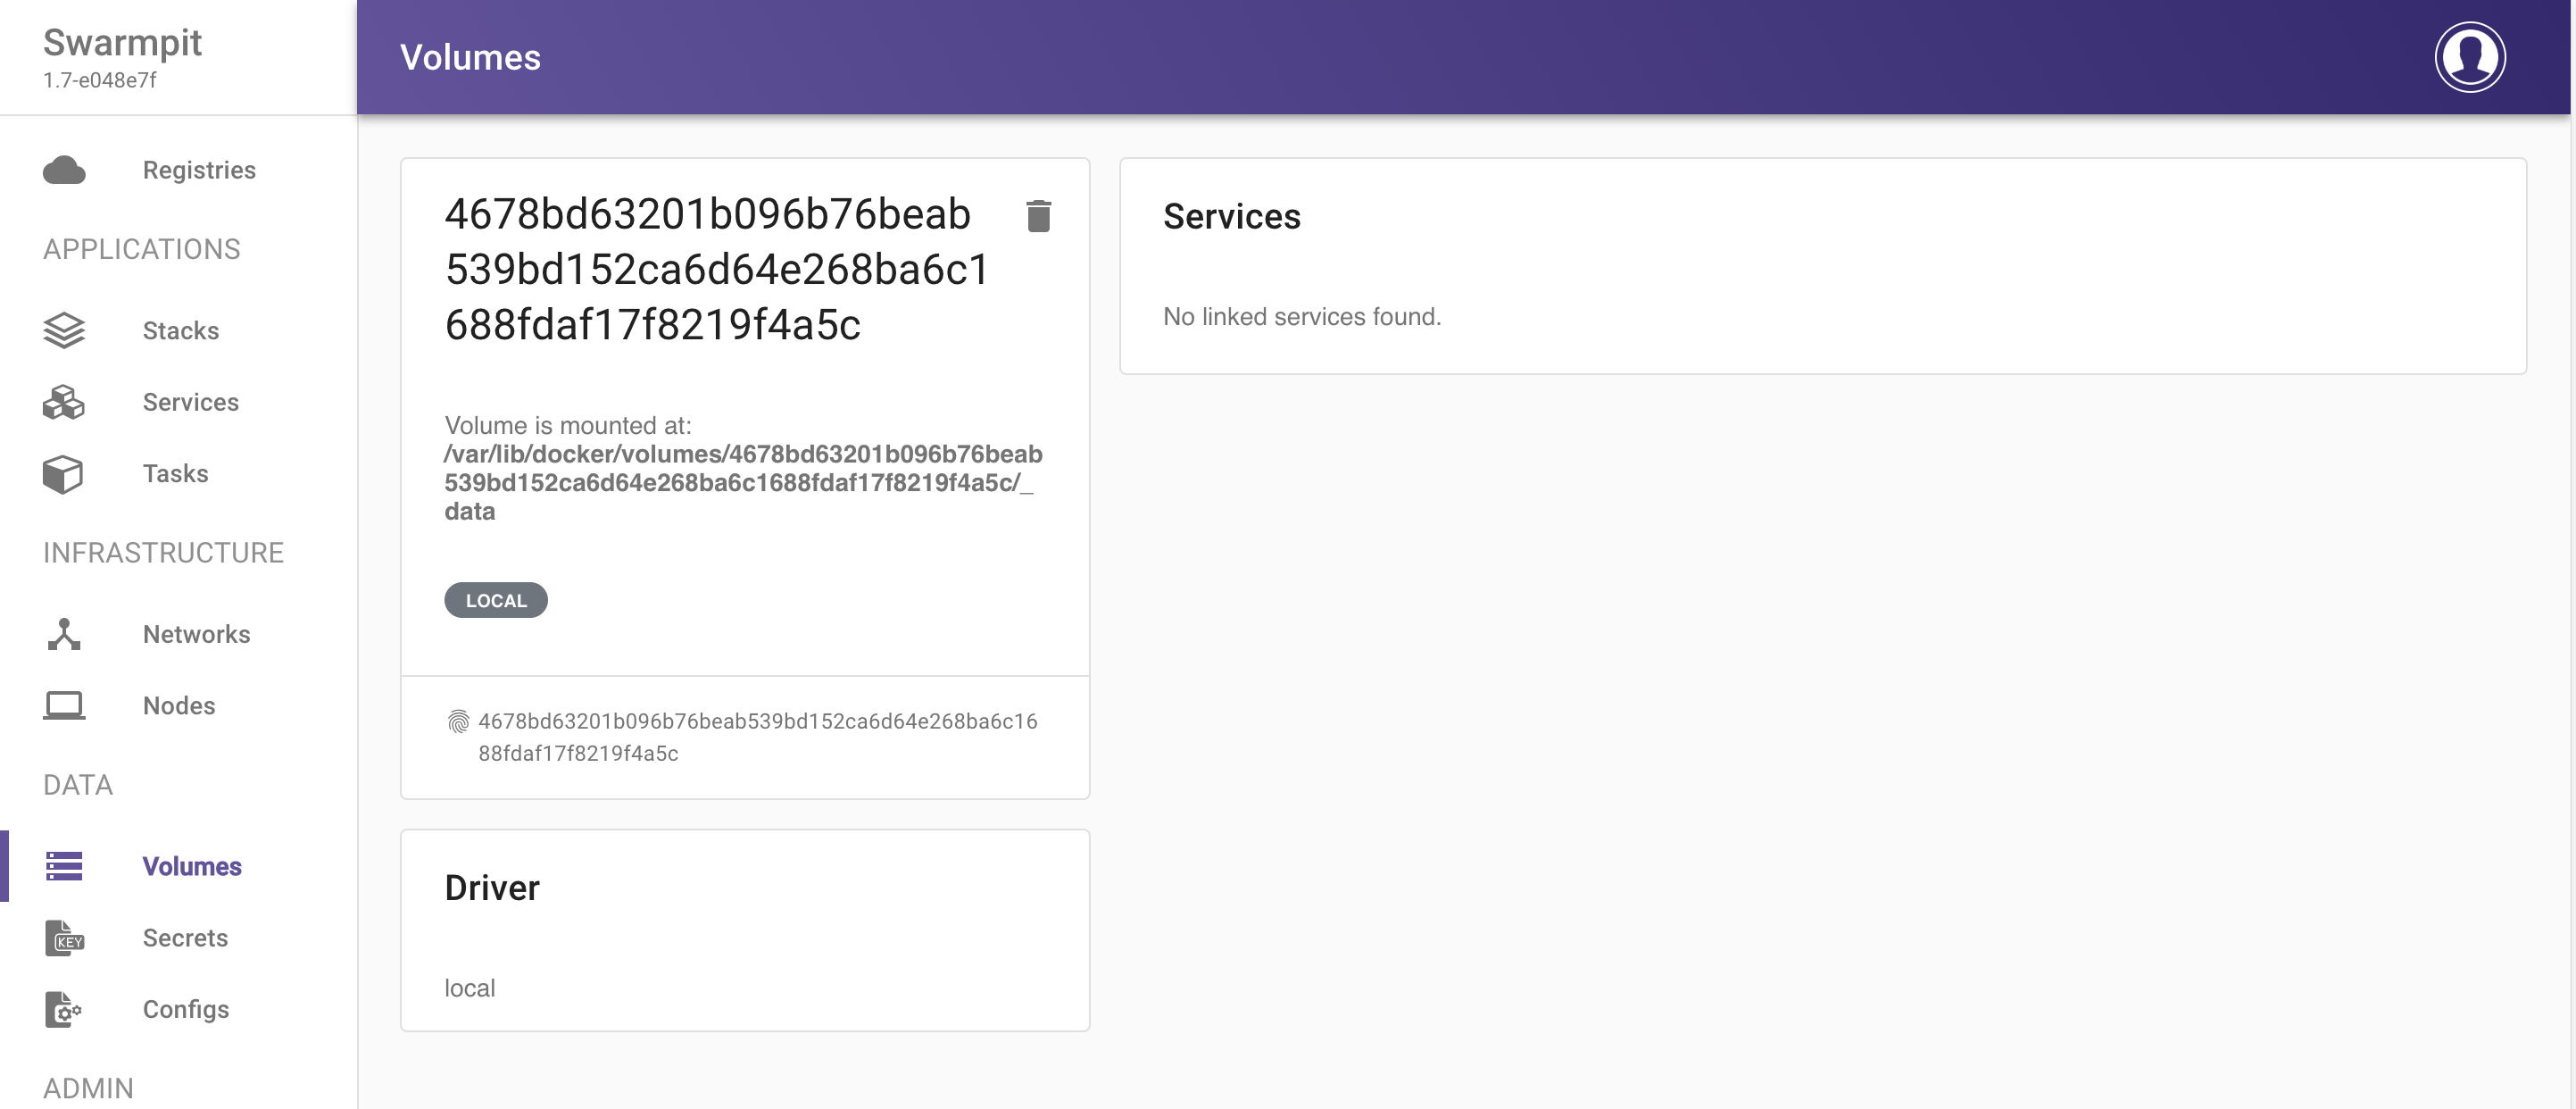The image size is (2576, 1109).
Task: Click the Configs document icon
Action: 64,1010
